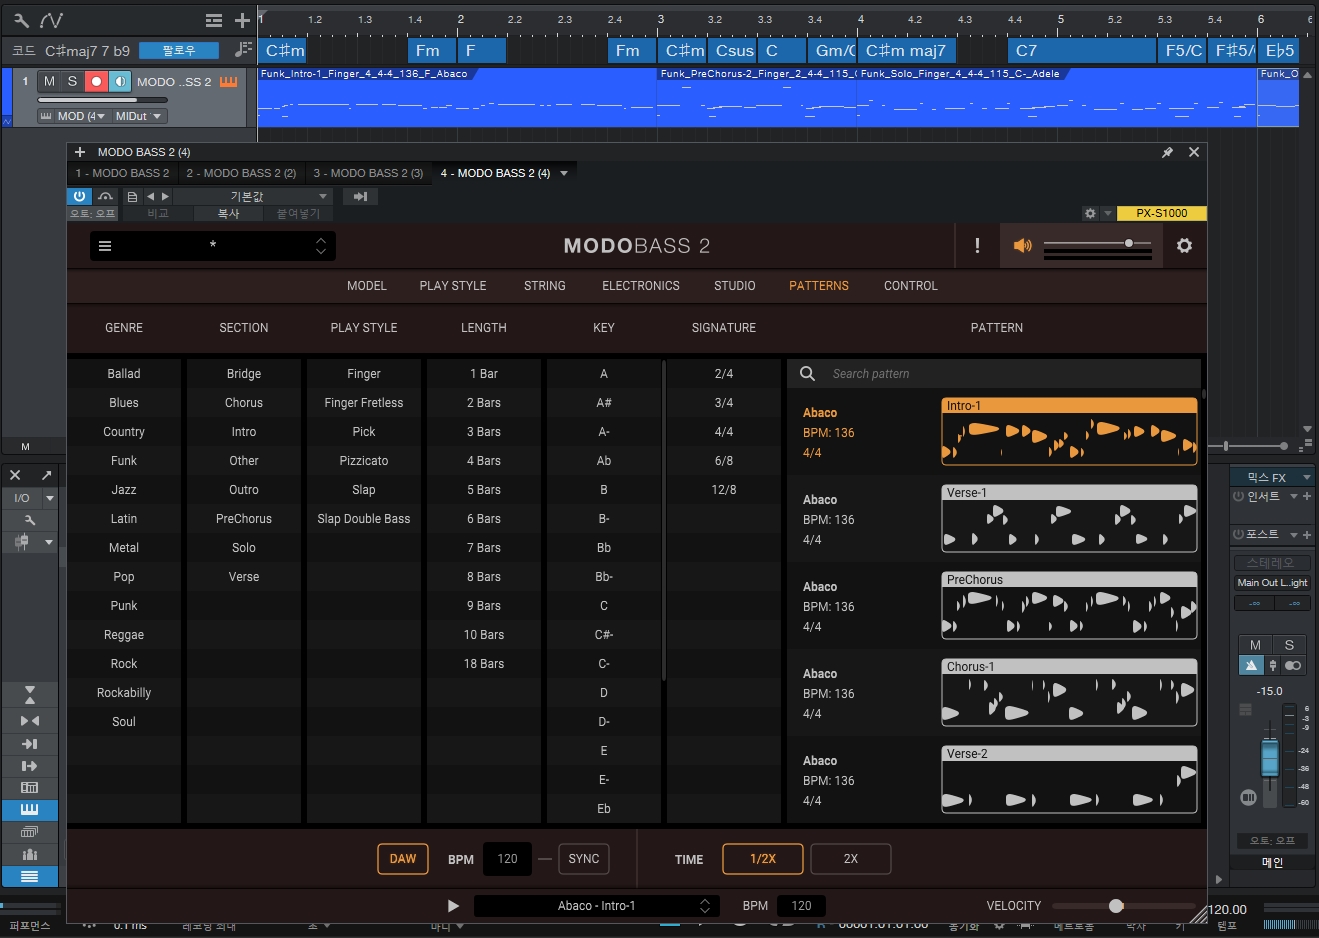
Task: Click the 복사 copy button
Action: click(x=229, y=213)
